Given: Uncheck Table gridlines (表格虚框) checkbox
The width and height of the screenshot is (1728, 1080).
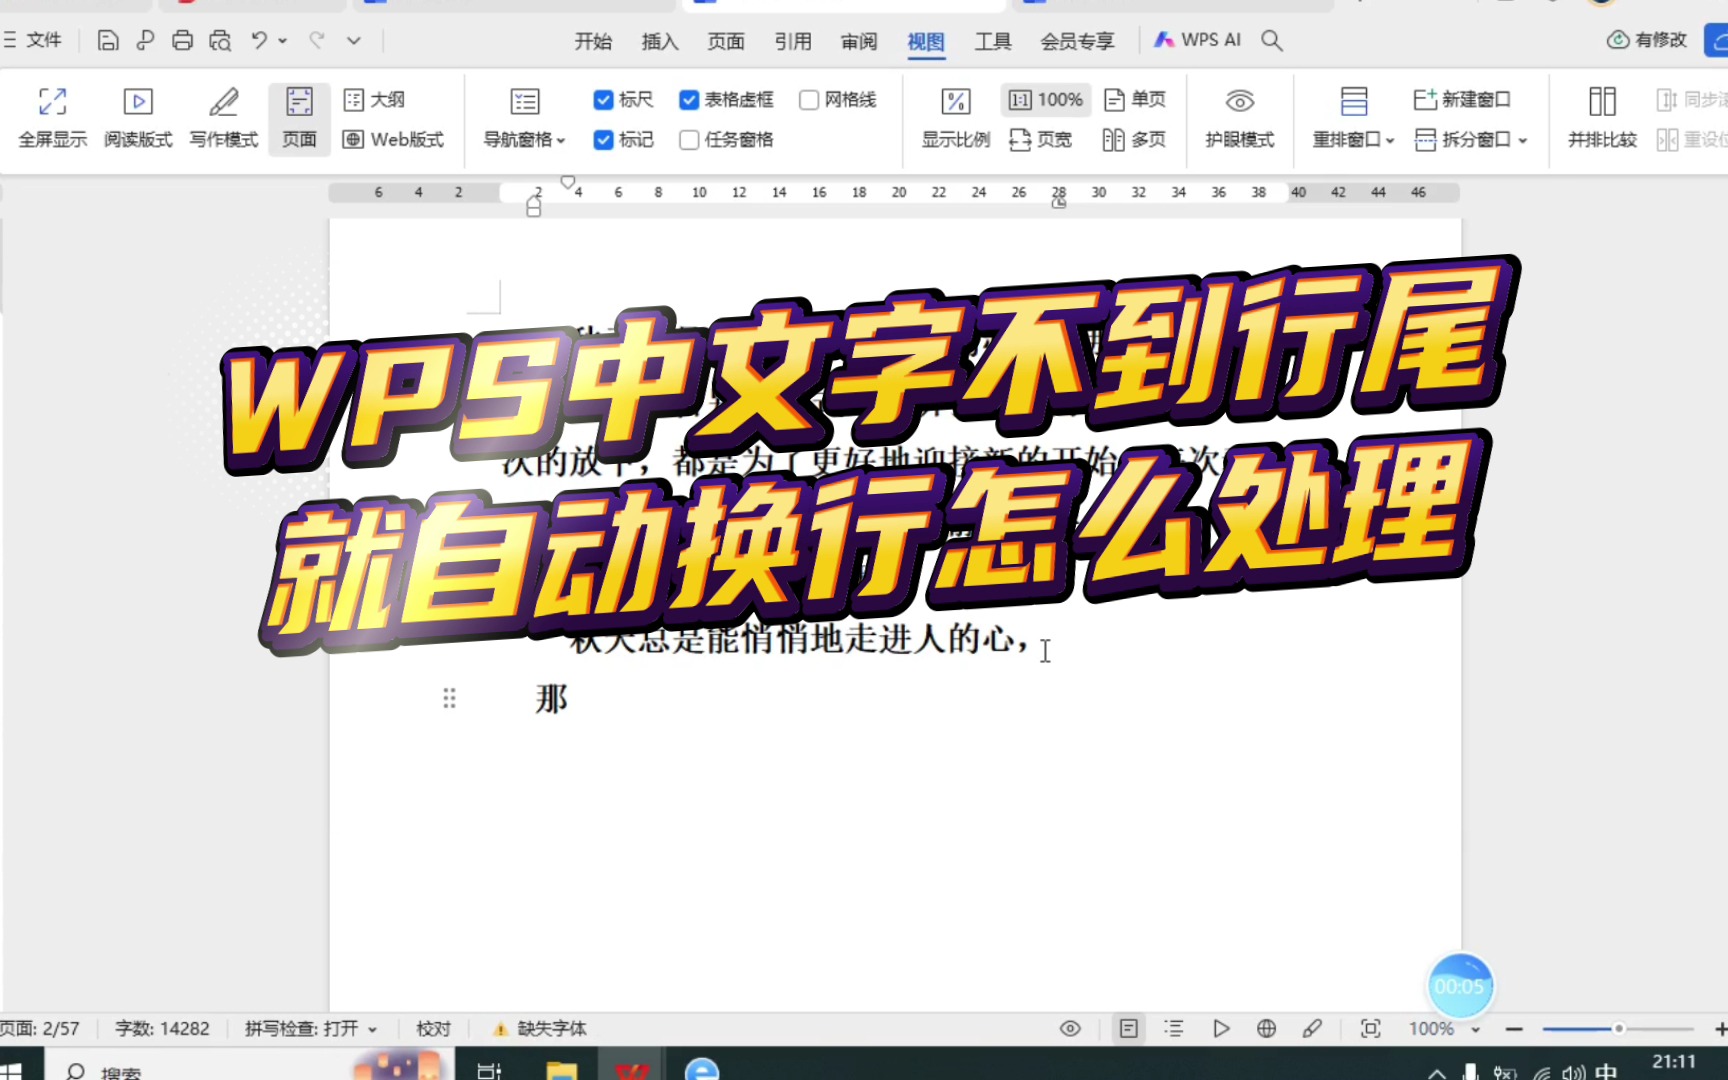Looking at the screenshot, I should point(689,99).
